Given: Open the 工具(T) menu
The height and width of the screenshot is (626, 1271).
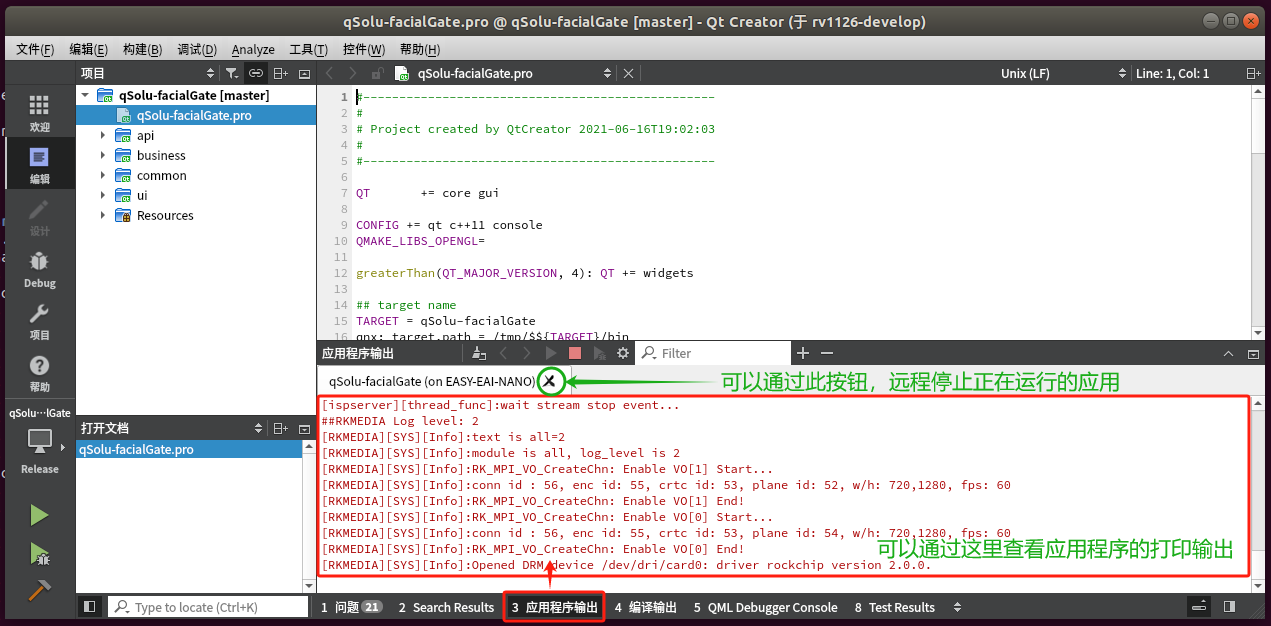Looking at the screenshot, I should [308, 49].
